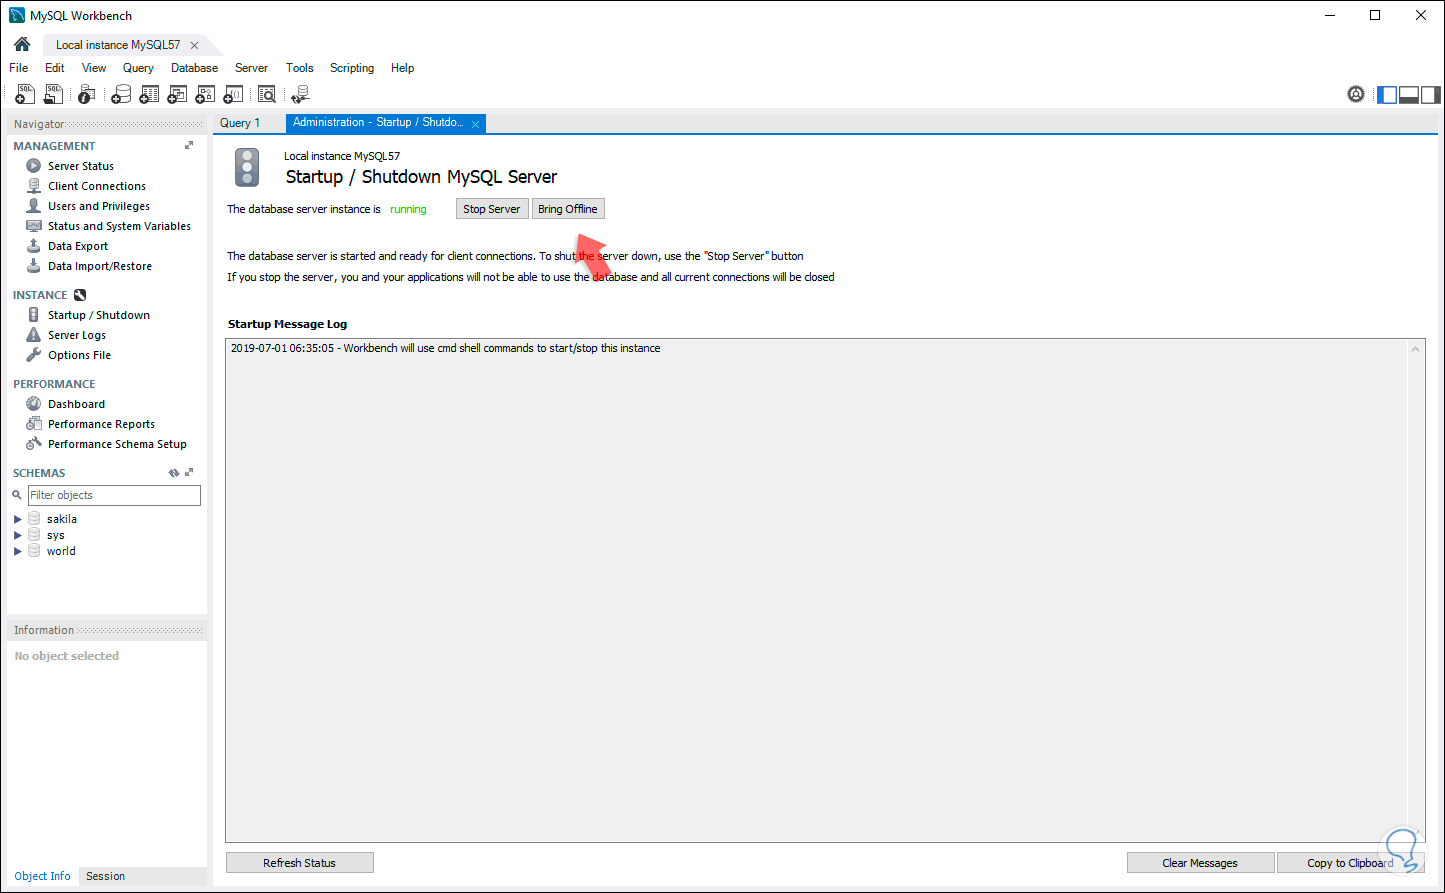Click the Bring Offline button
The height and width of the screenshot is (893, 1445).
tap(568, 209)
